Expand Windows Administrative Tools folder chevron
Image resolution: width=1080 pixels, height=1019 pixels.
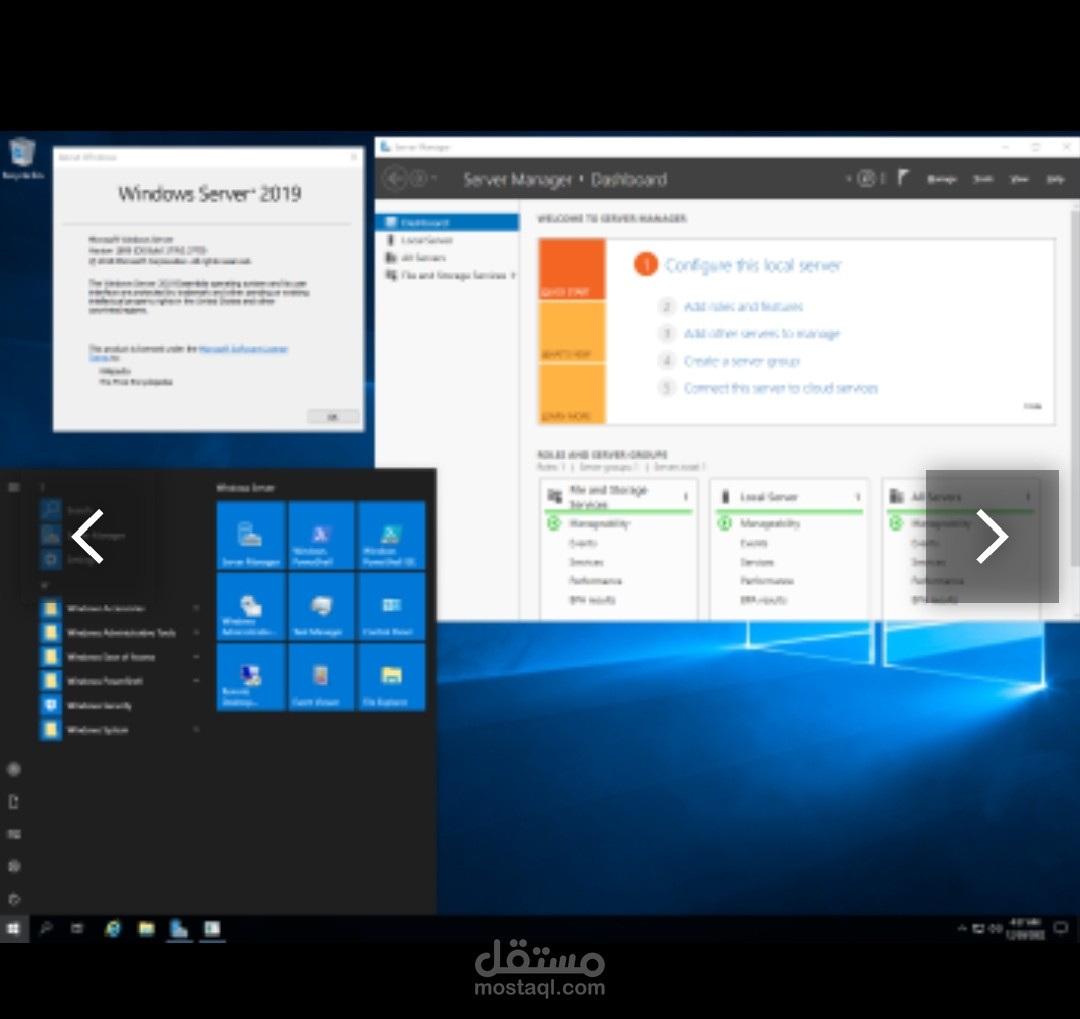click(x=196, y=632)
